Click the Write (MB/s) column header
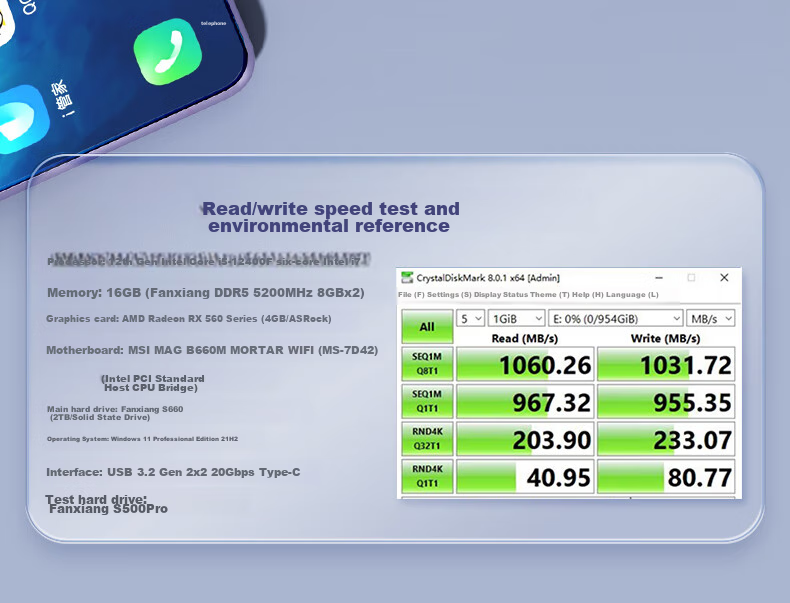Viewport: 790px width, 603px height. coord(665,339)
